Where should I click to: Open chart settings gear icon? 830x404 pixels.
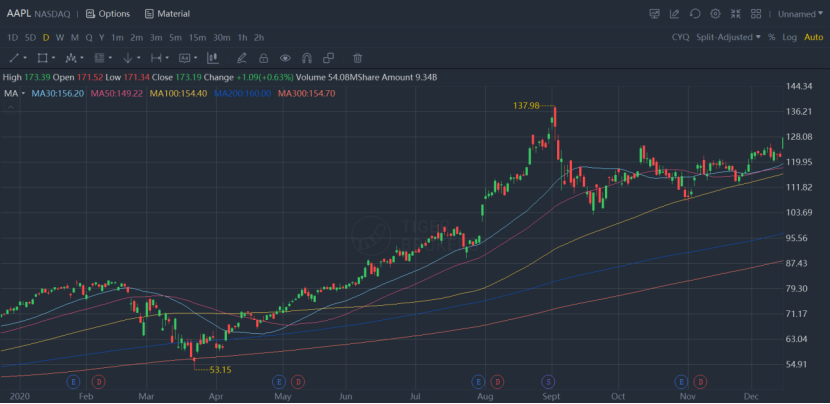pos(715,14)
